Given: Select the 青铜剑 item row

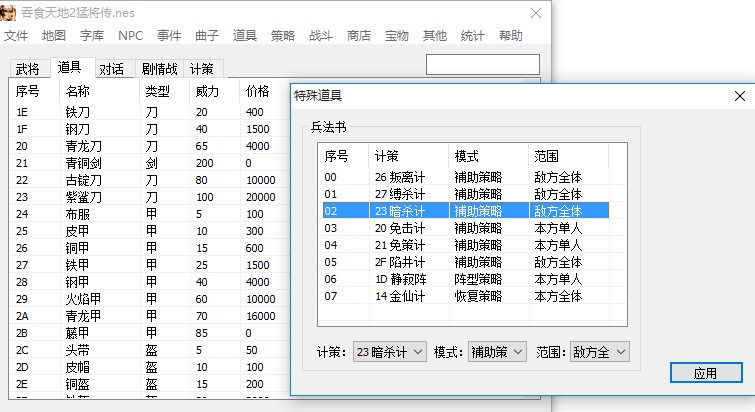Looking at the screenshot, I should point(150,163).
